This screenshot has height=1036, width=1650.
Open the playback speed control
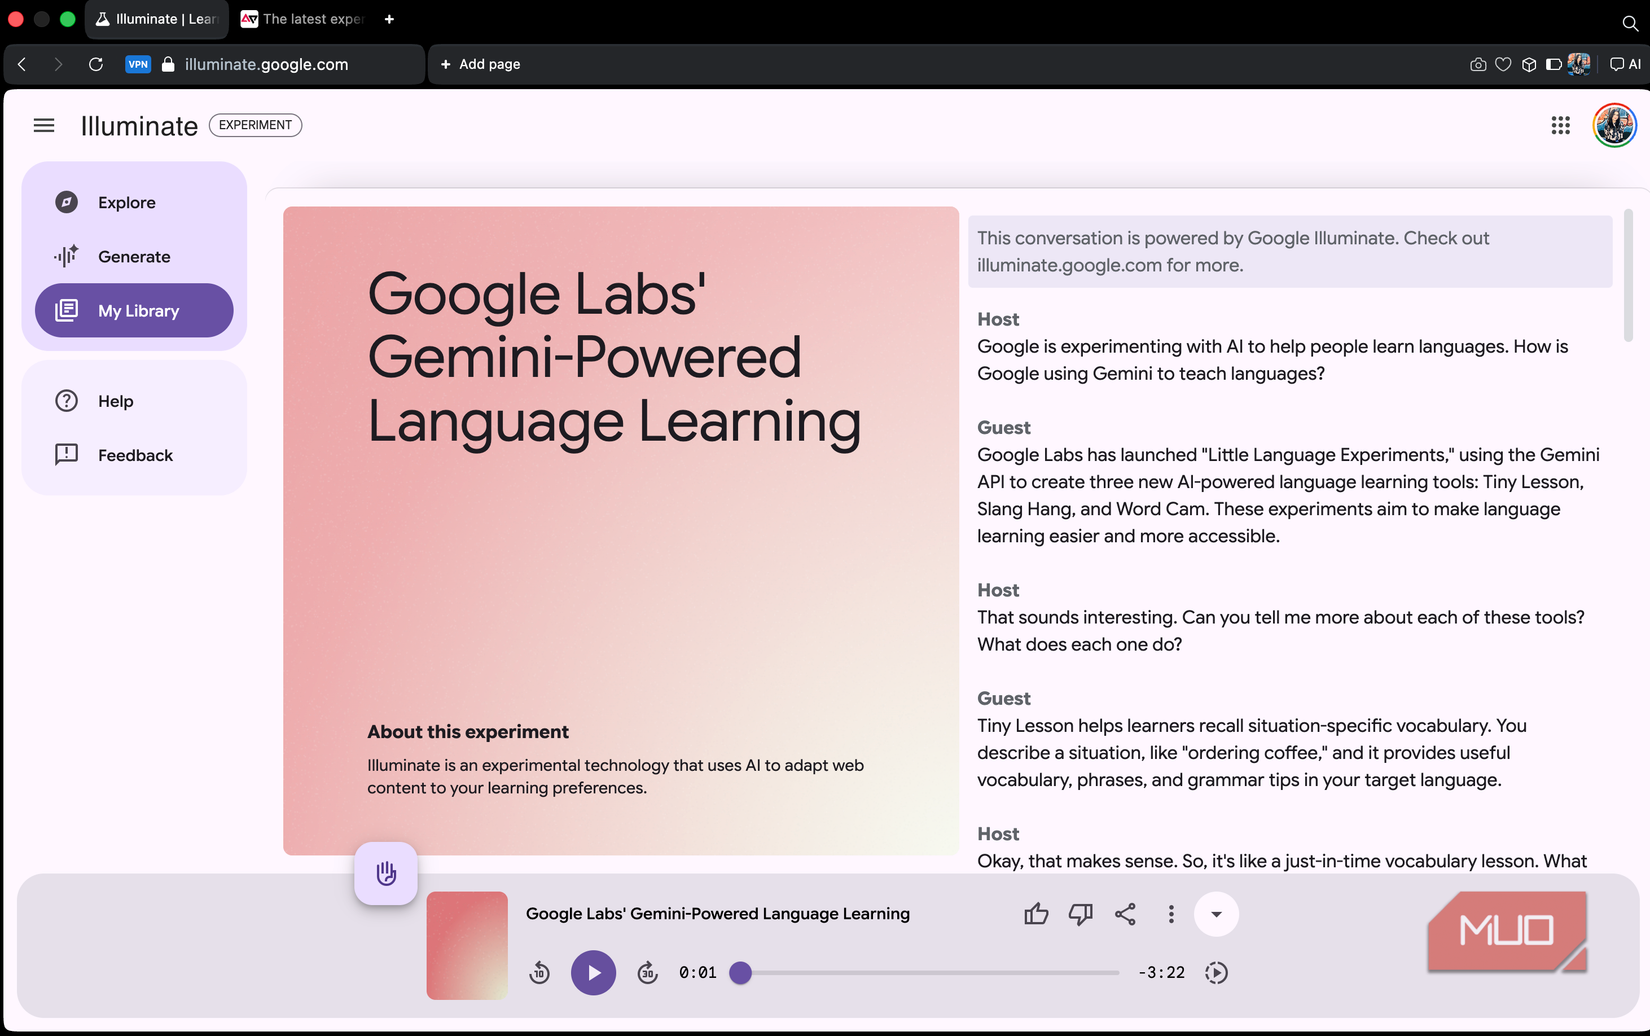point(1217,972)
